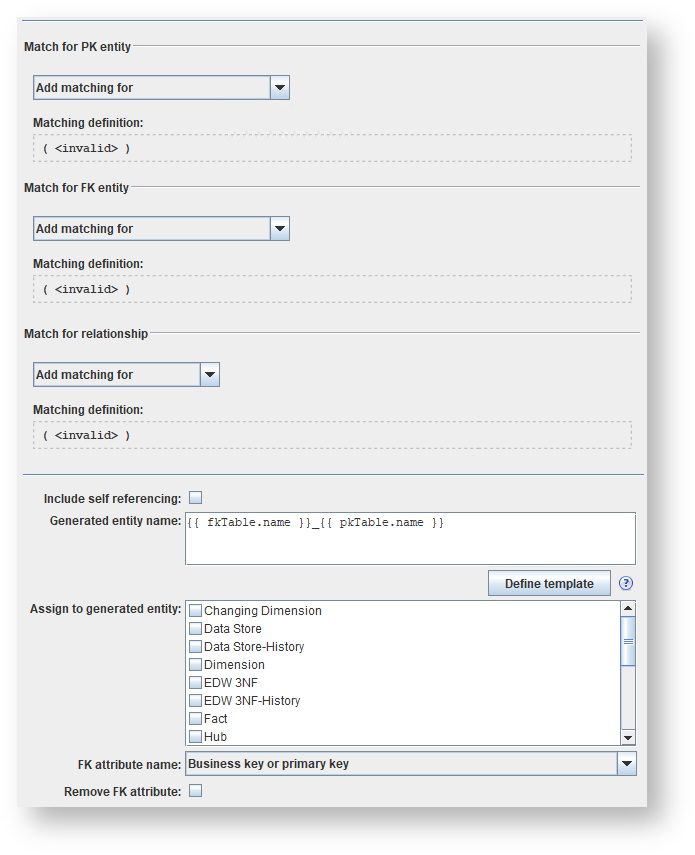Check the Hub entity type
This screenshot has height=855, width=695.
tap(196, 737)
